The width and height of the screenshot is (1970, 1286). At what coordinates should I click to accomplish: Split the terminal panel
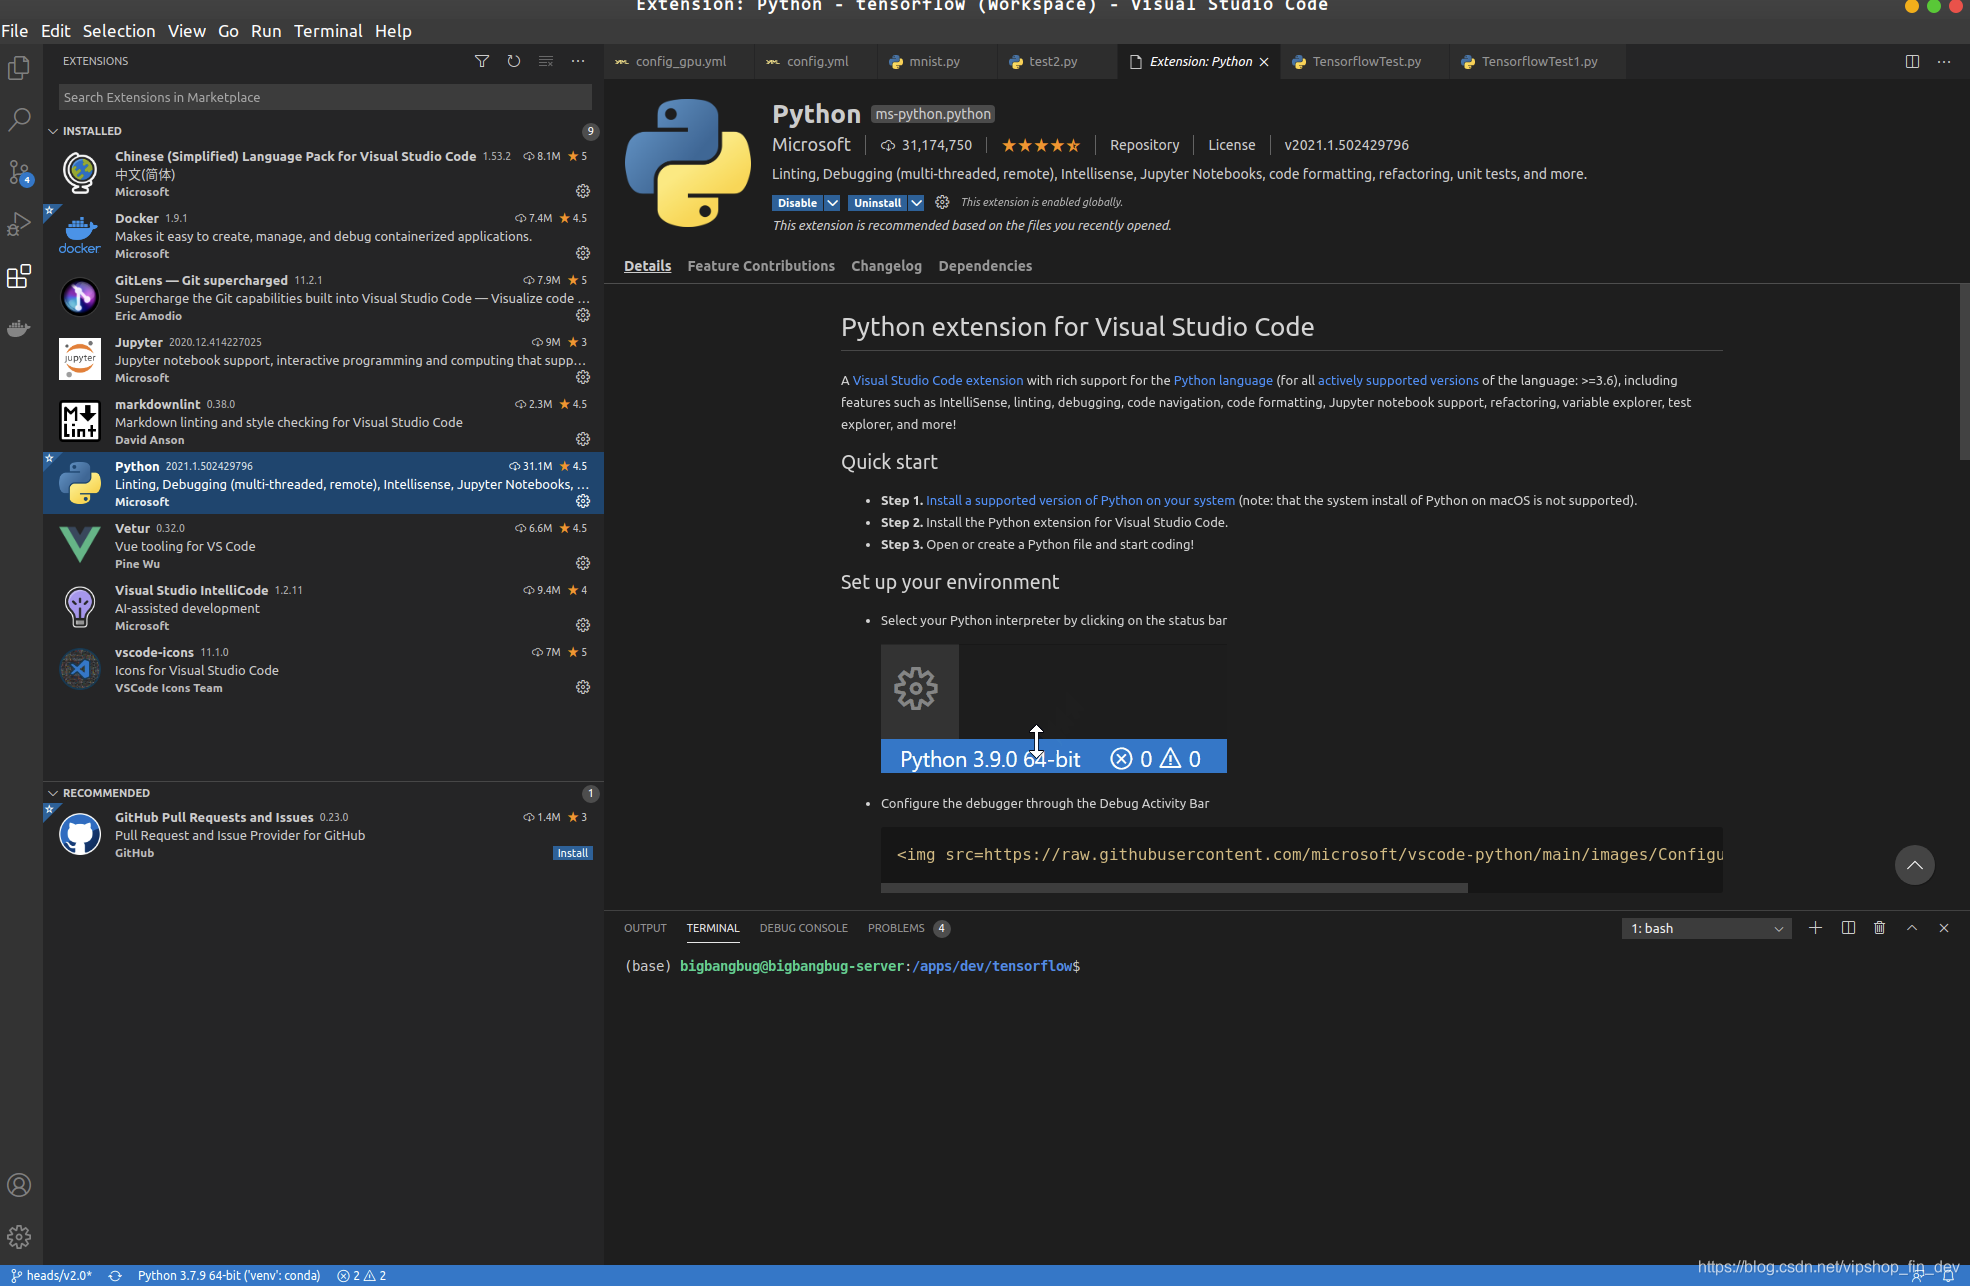tap(1848, 928)
